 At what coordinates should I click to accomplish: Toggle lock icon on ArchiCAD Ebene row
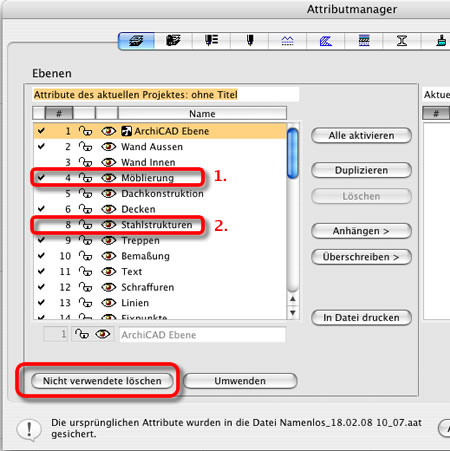[85, 131]
